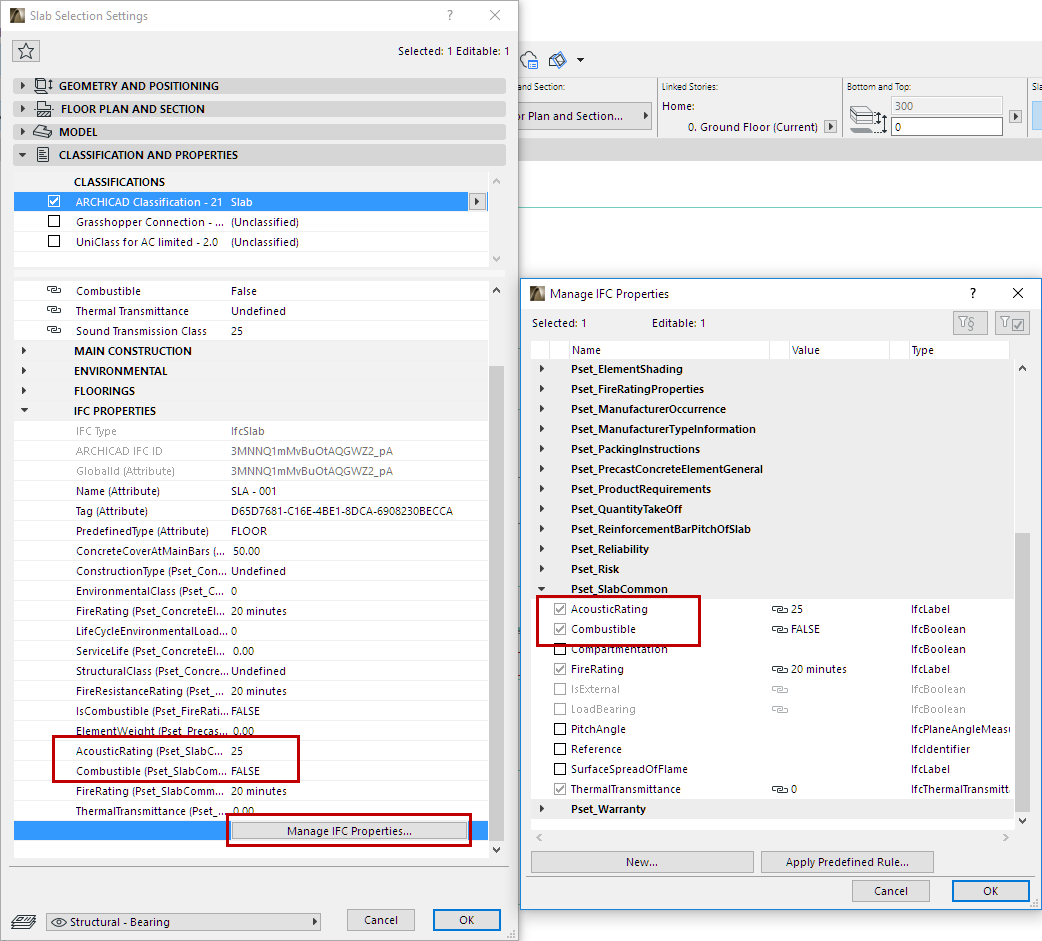
Task: Click the help question mark in Slab Settings
Action: pyautogui.click(x=450, y=15)
